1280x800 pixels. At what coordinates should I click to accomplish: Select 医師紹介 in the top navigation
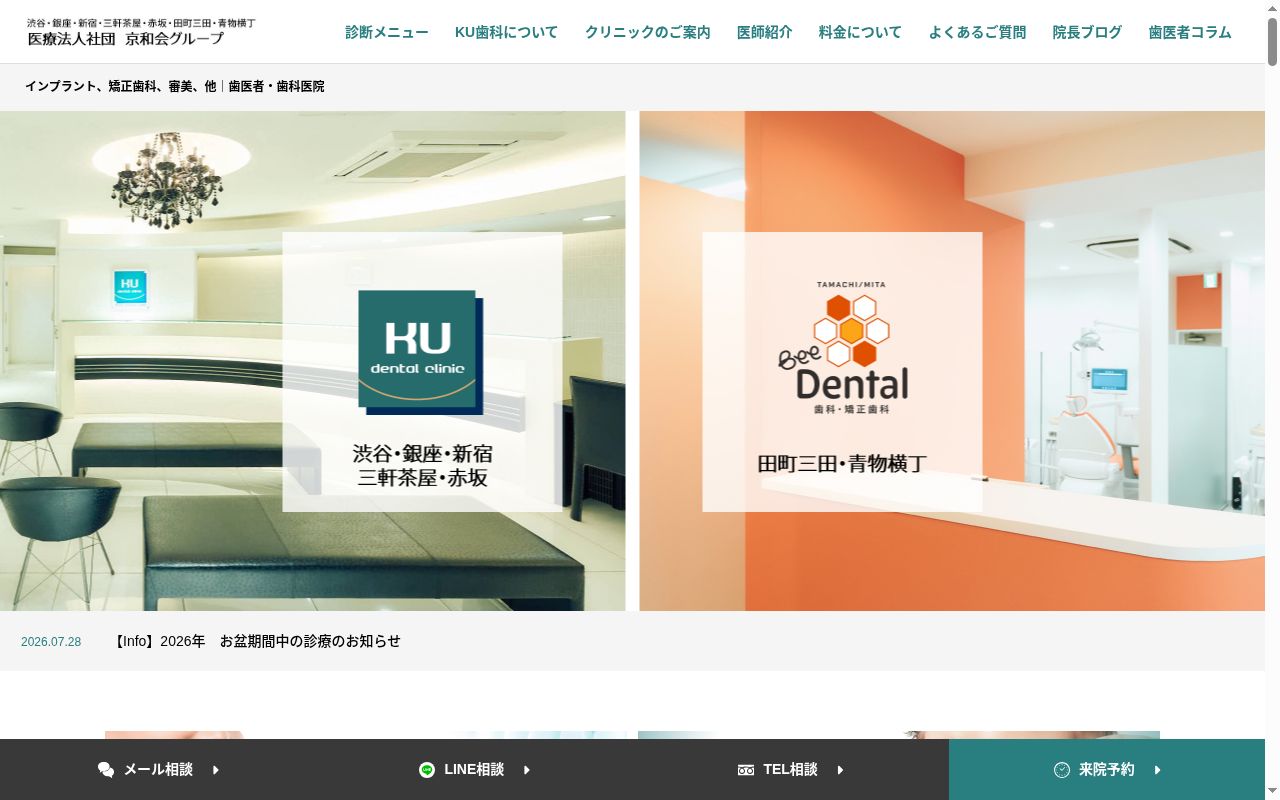(x=764, y=32)
